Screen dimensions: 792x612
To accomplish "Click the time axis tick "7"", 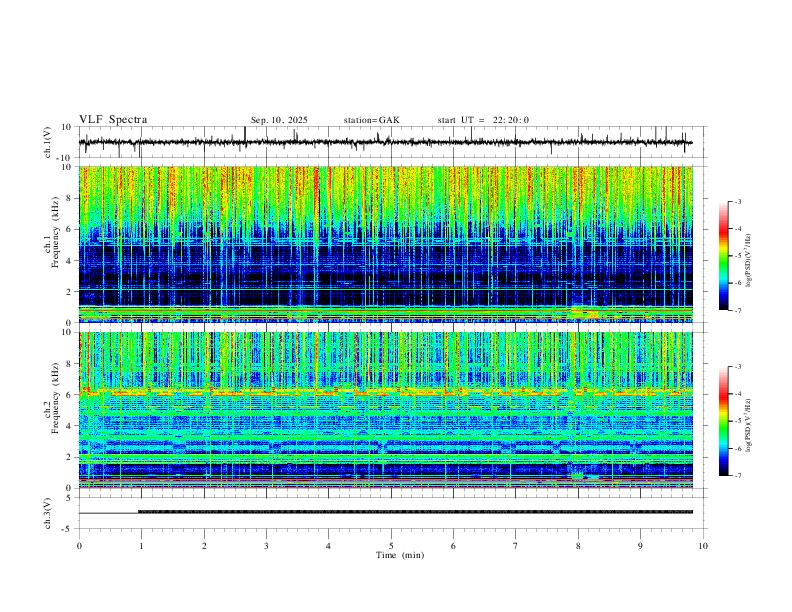I will (516, 546).
